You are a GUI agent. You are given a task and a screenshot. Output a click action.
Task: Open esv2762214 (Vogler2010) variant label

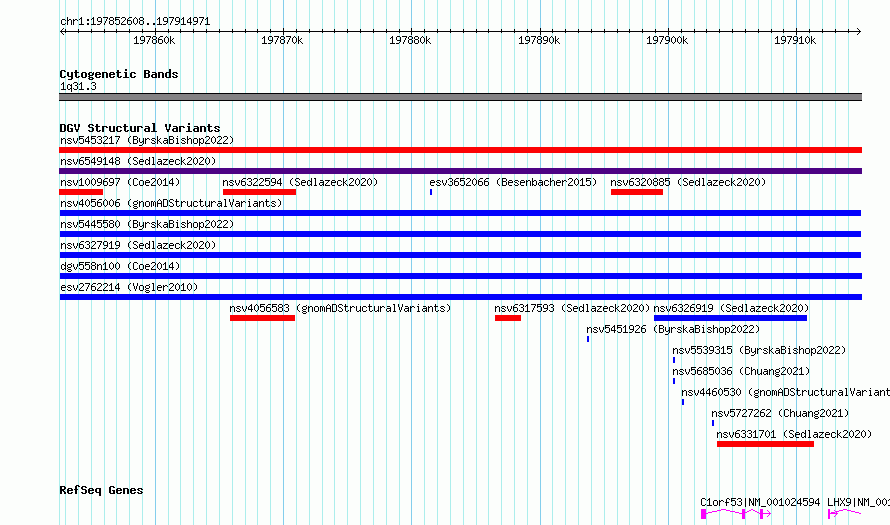pyautogui.click(x=129, y=287)
